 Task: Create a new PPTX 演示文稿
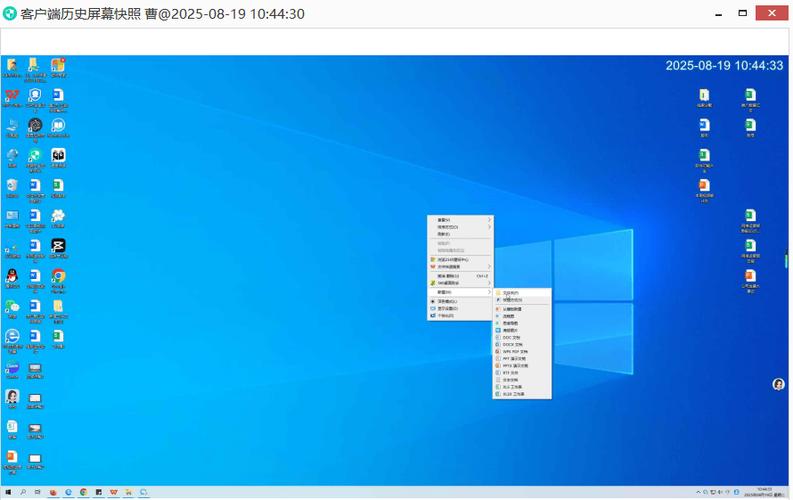coord(522,366)
